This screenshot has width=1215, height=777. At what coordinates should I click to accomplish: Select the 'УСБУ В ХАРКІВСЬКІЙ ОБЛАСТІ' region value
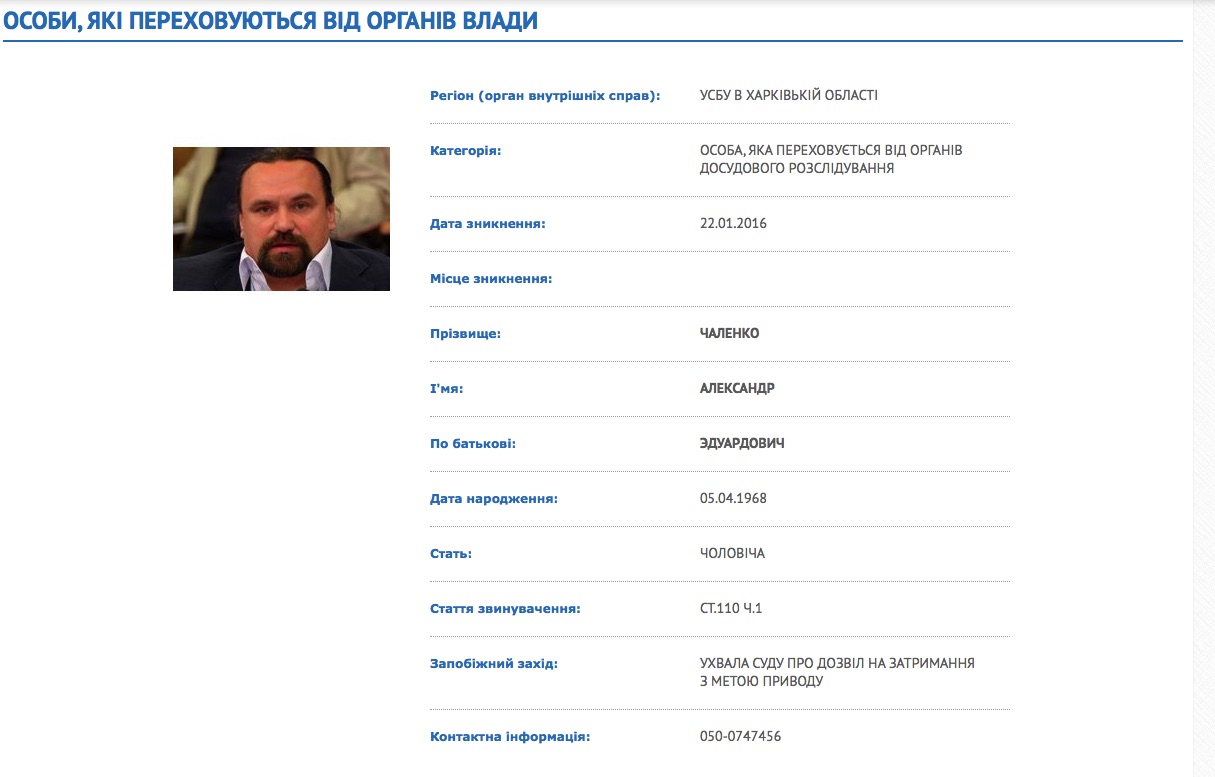789,96
